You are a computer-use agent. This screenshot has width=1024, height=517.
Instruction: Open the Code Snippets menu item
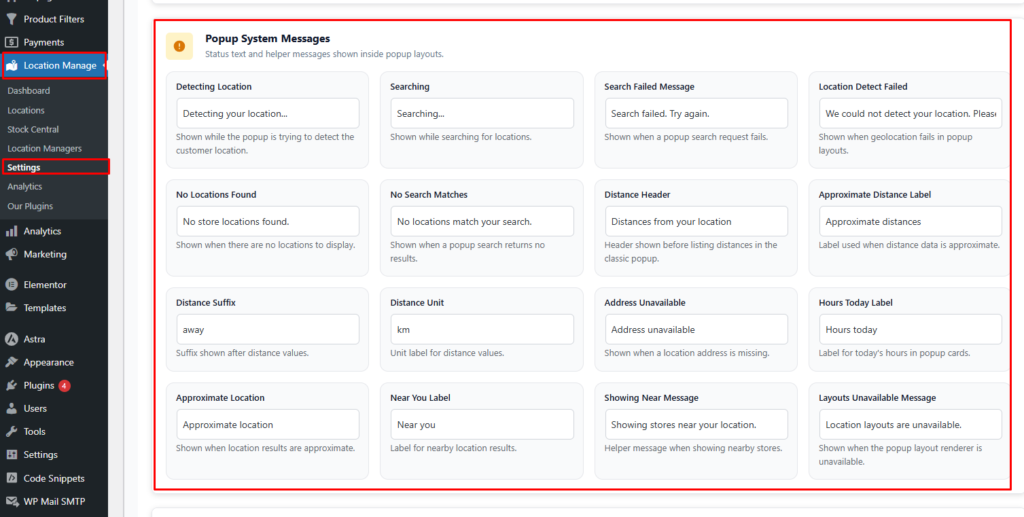[54, 478]
